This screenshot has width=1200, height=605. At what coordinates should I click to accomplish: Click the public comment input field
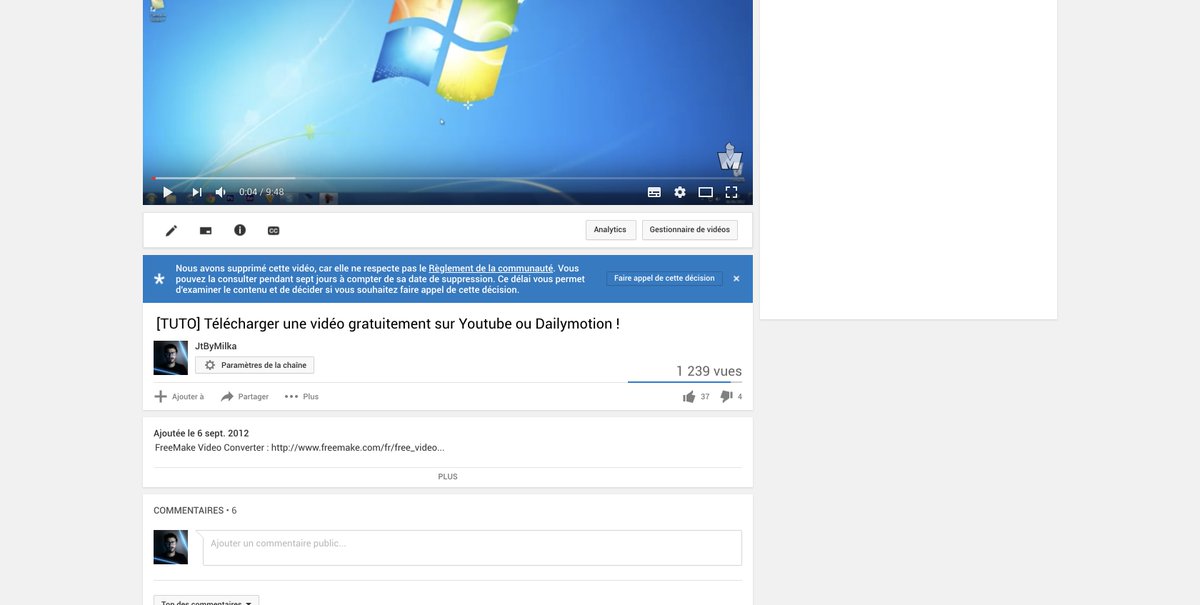tap(473, 548)
